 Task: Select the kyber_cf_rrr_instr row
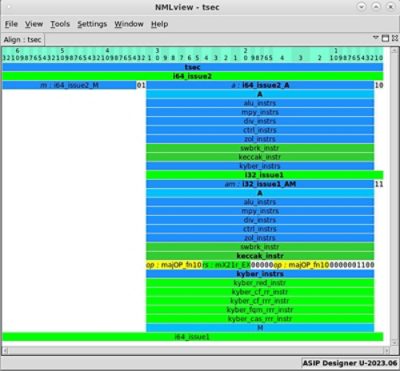click(x=260, y=301)
